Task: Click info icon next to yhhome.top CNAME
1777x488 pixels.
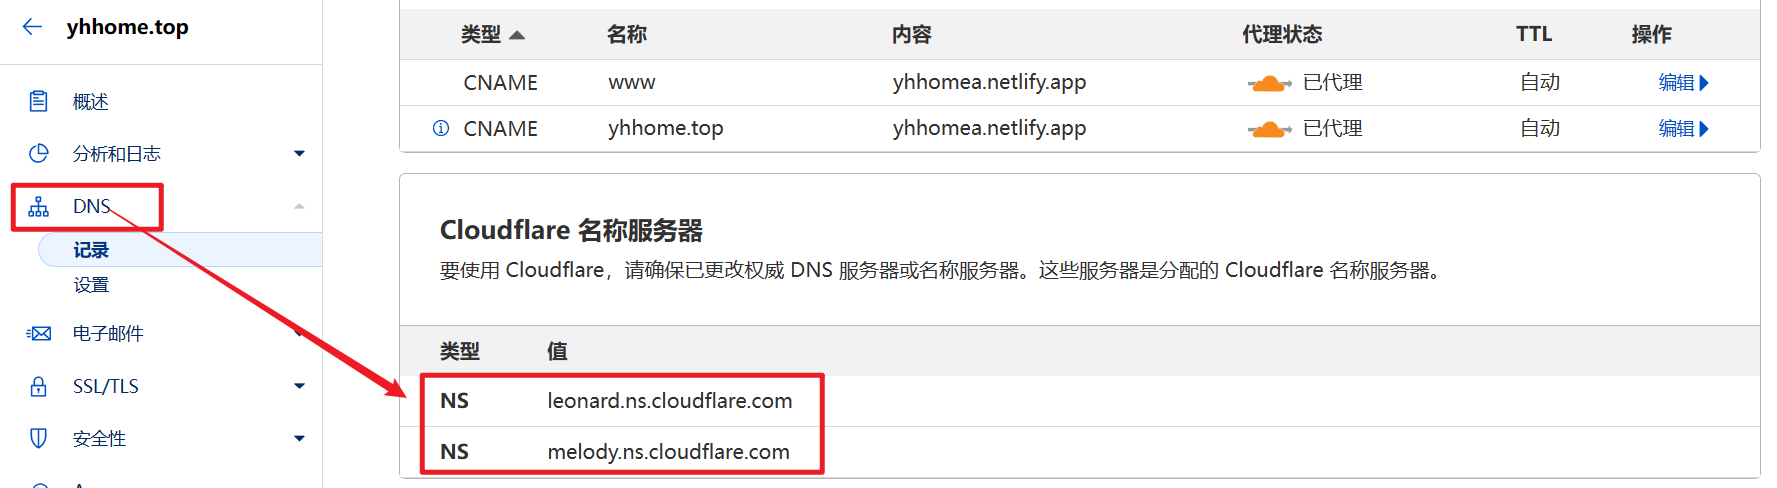Action: pyautogui.click(x=441, y=128)
